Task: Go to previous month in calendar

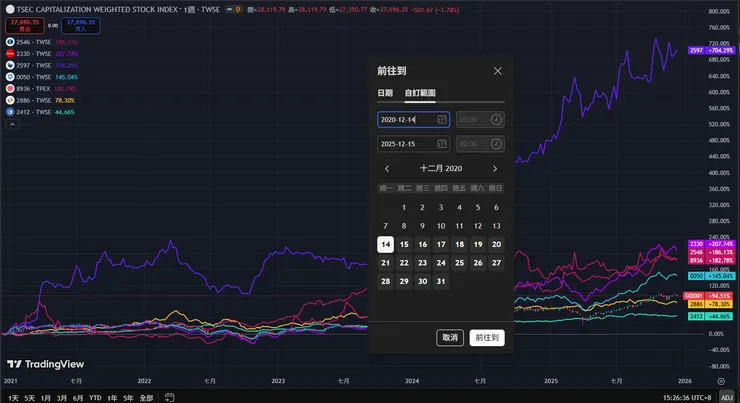Action: (x=387, y=168)
